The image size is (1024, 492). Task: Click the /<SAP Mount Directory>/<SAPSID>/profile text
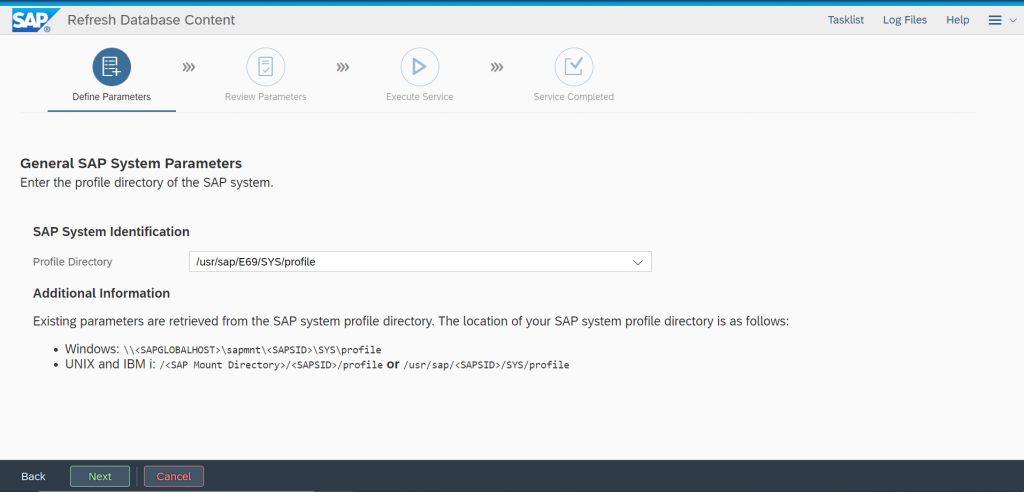[x=271, y=365]
